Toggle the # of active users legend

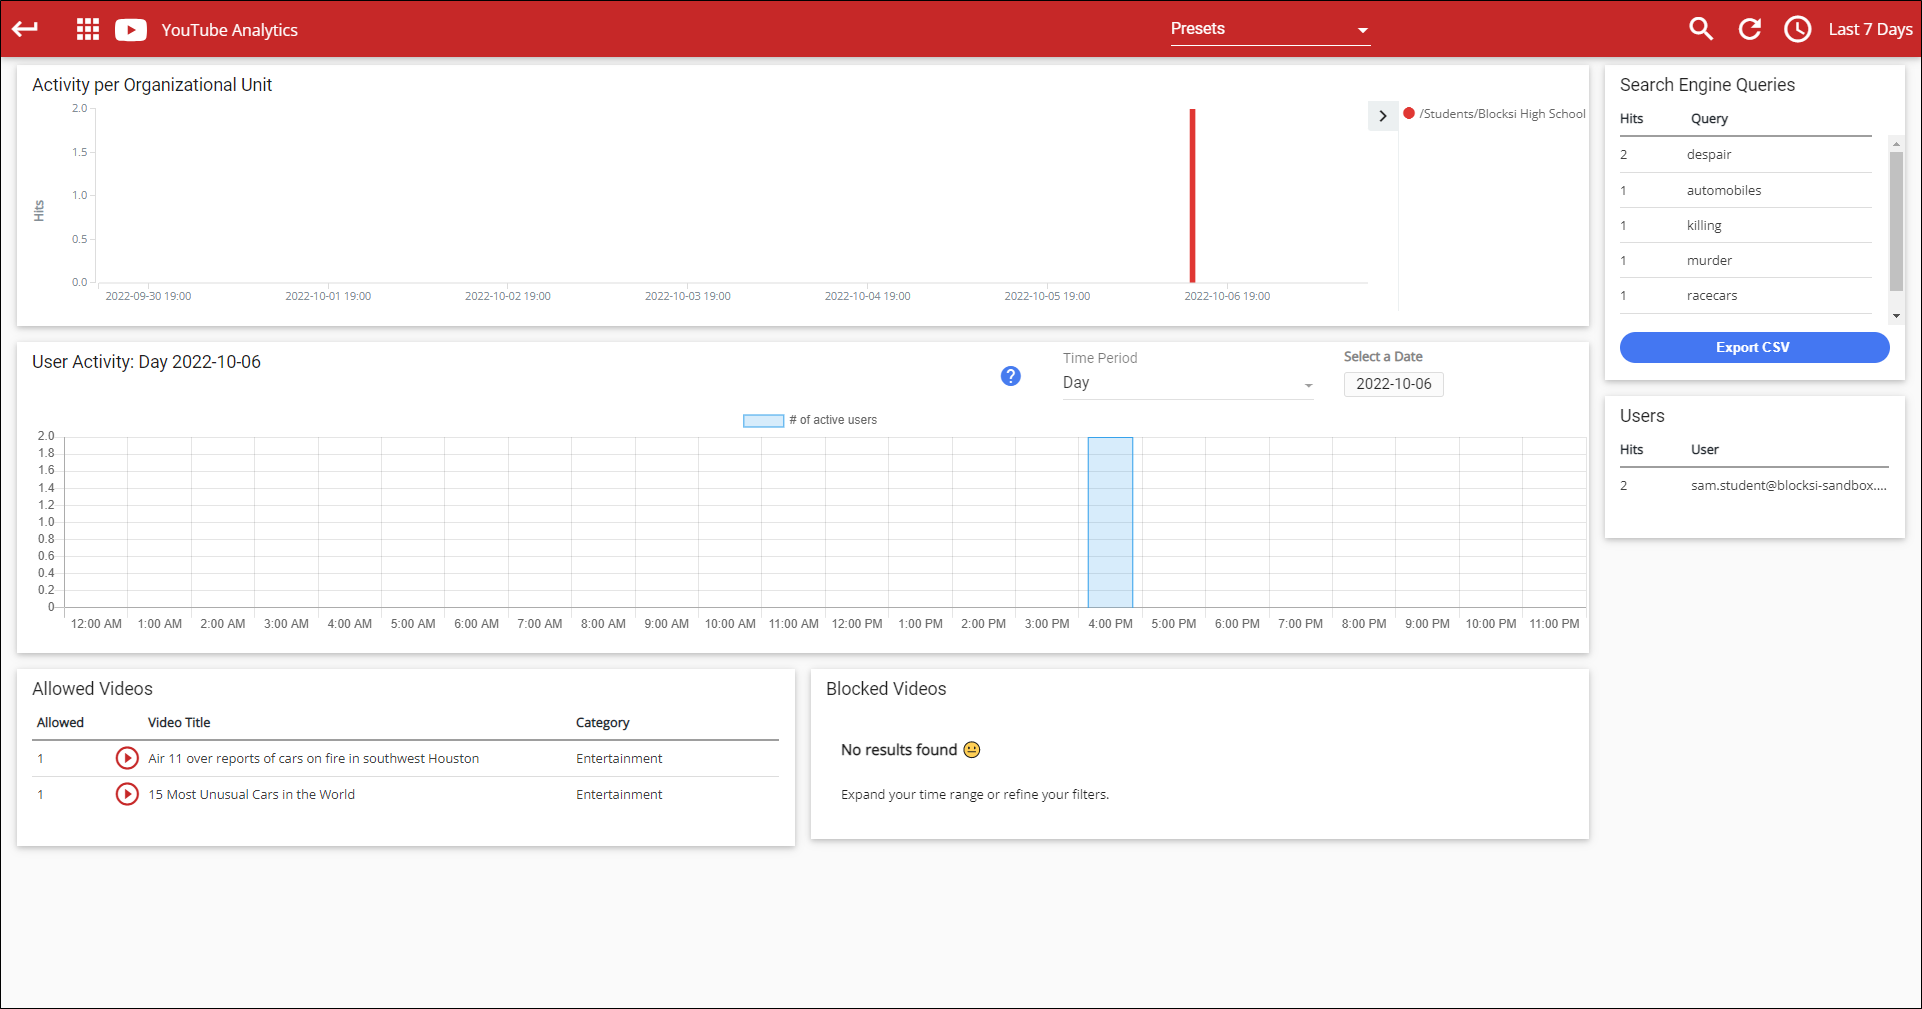(x=810, y=420)
